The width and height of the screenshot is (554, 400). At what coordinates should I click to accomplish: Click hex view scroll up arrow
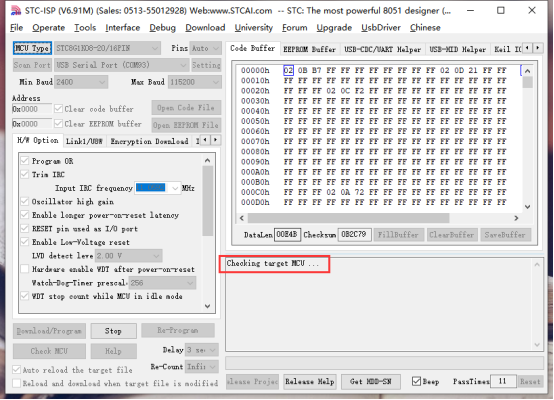tap(527, 71)
